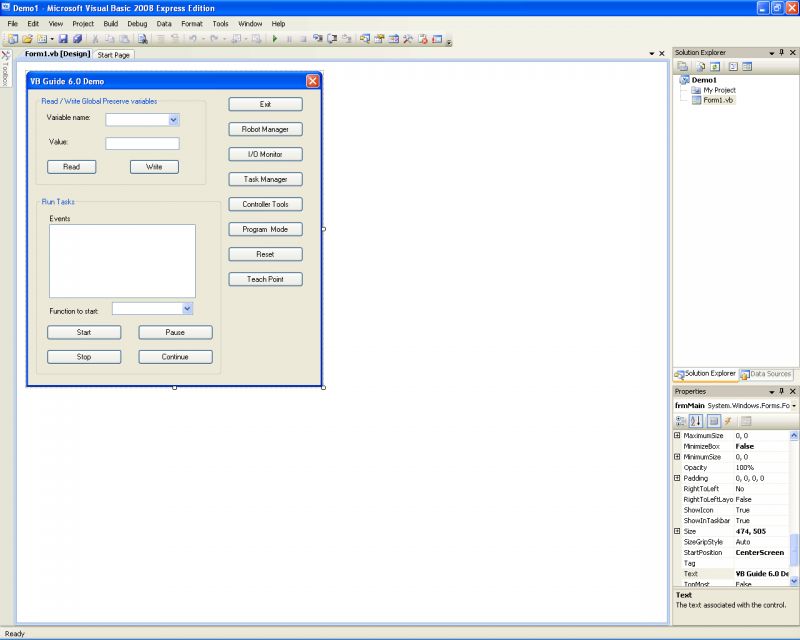Switch to the Form1.vb [Design] tab
Image resolution: width=800 pixels, height=640 pixels.
coord(57,54)
